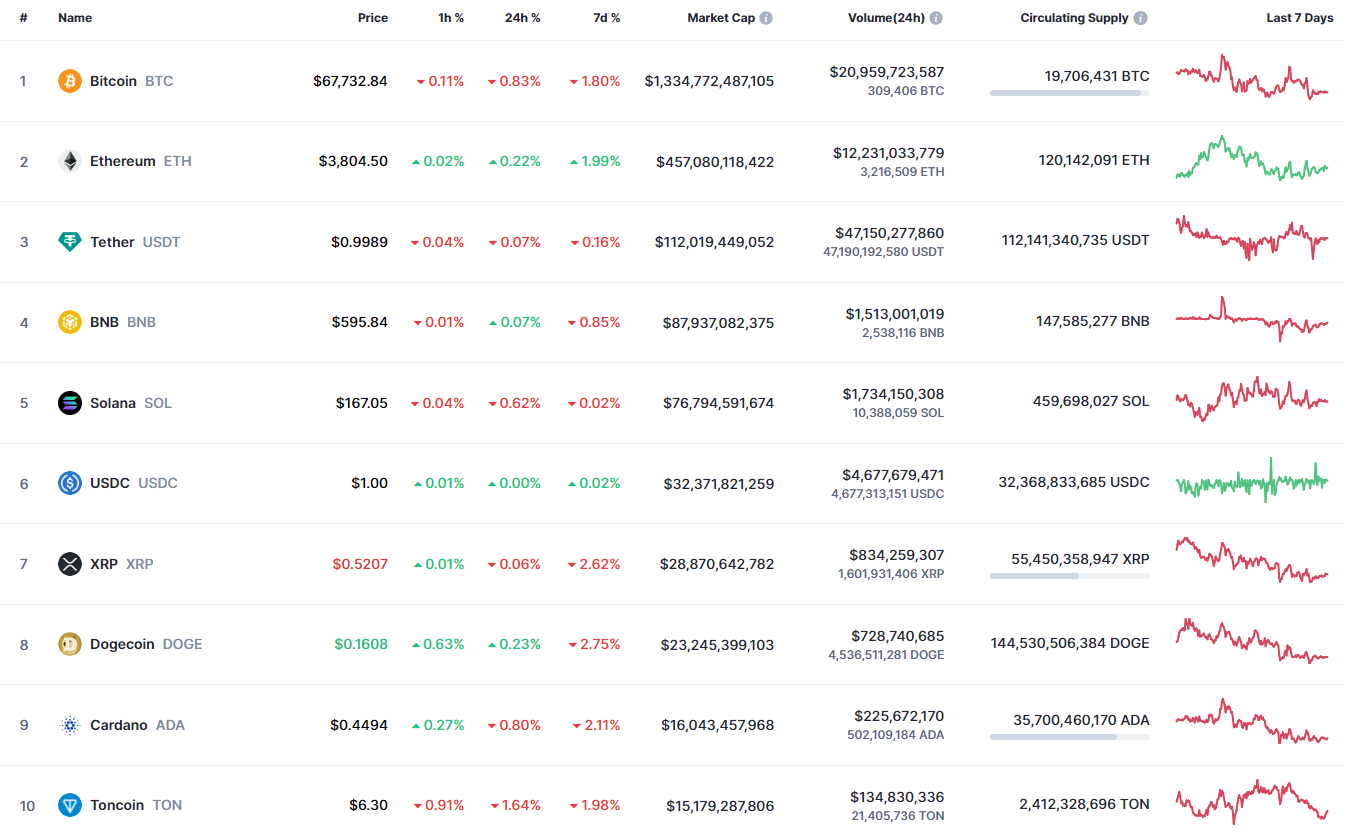The height and width of the screenshot is (834, 1346).
Task: Sort the table by Price column
Action: tap(373, 18)
